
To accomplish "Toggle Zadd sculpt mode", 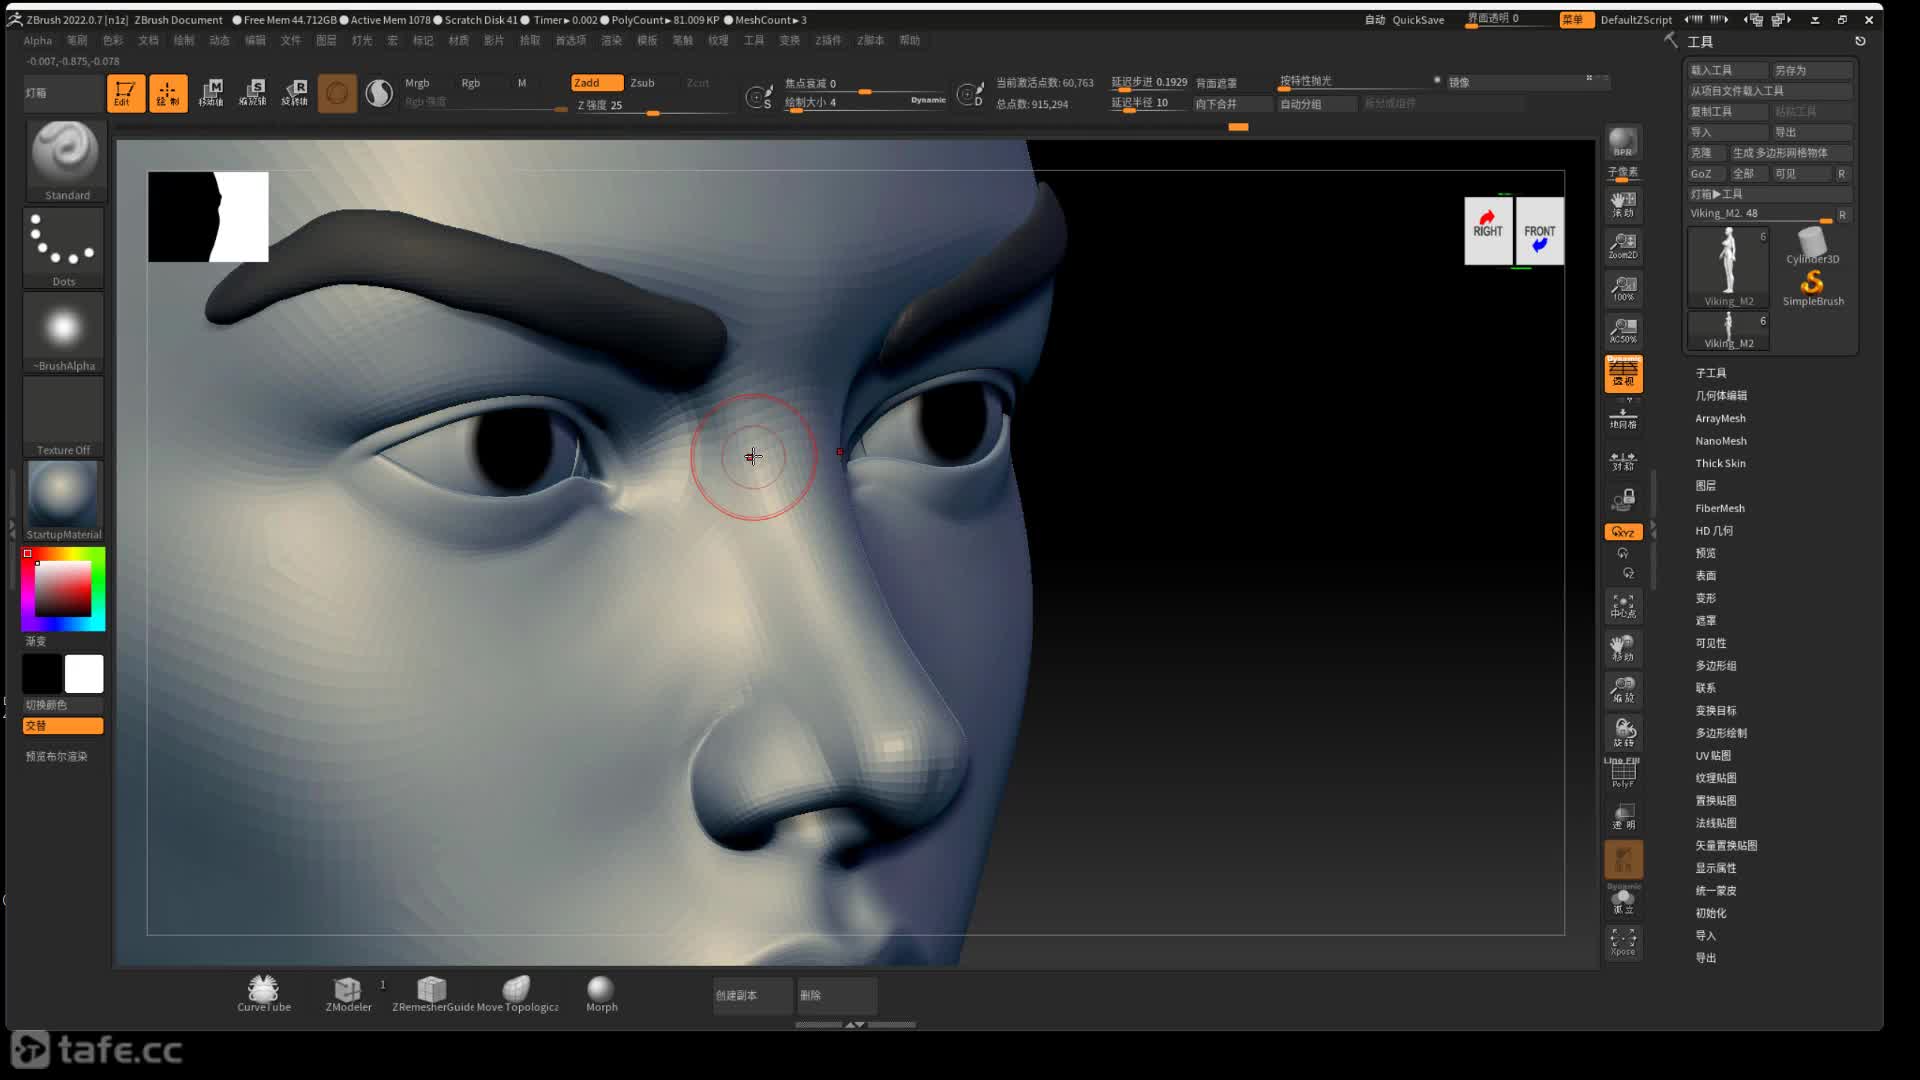I will 597,83.
